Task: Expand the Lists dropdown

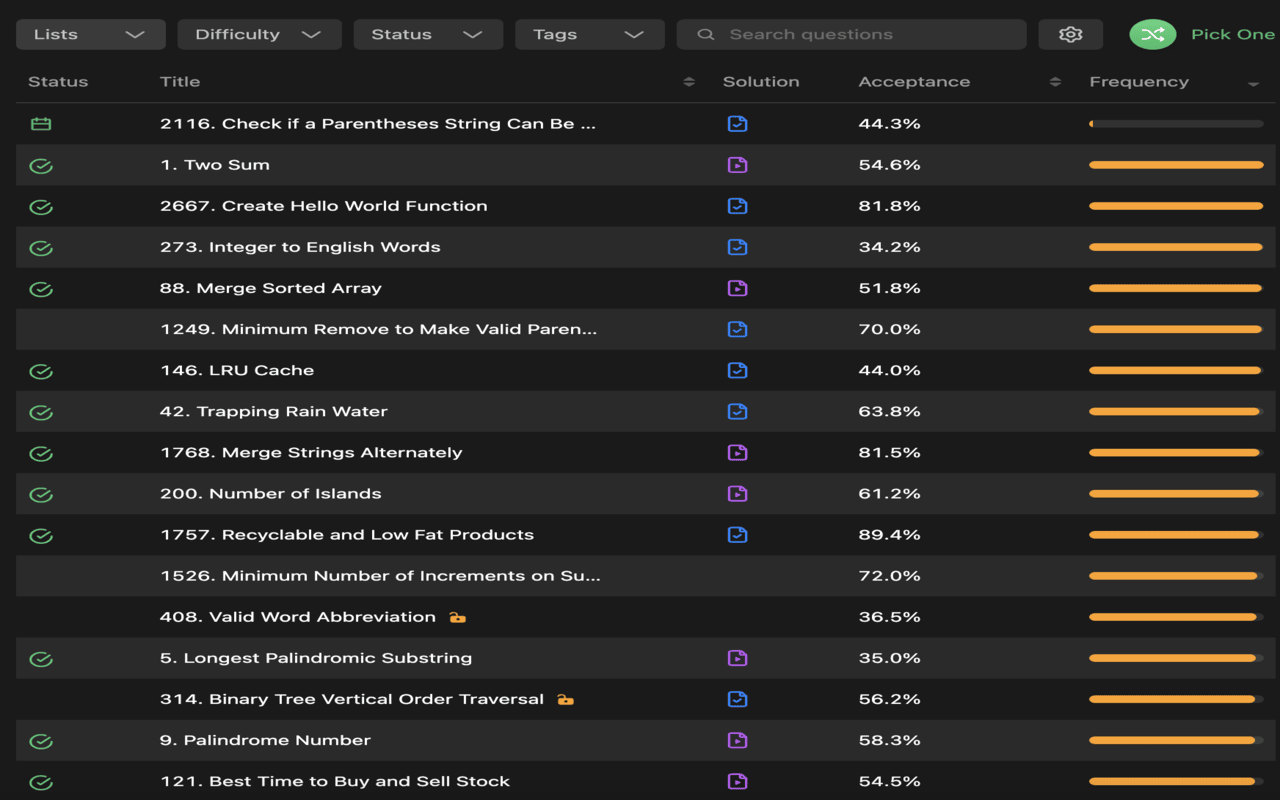Action: (x=89, y=34)
